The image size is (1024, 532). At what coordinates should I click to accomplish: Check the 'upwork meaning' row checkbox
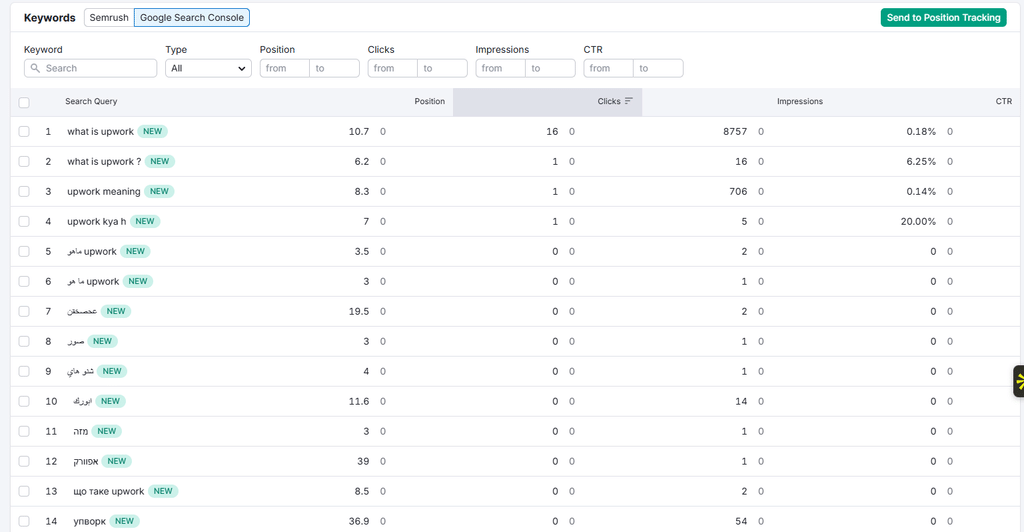tap(24, 191)
